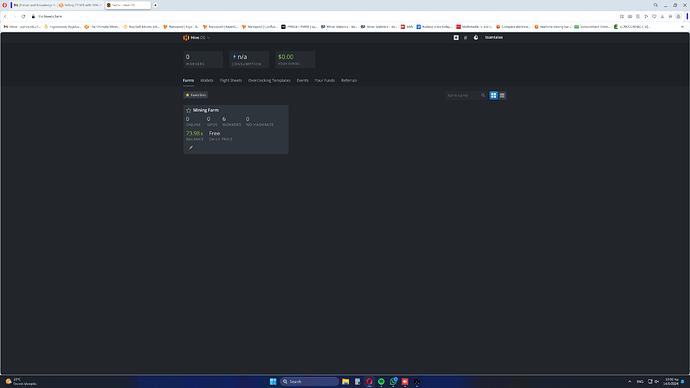690x388 pixels.
Task: Toggle the Favorites filter
Action: coord(196,95)
